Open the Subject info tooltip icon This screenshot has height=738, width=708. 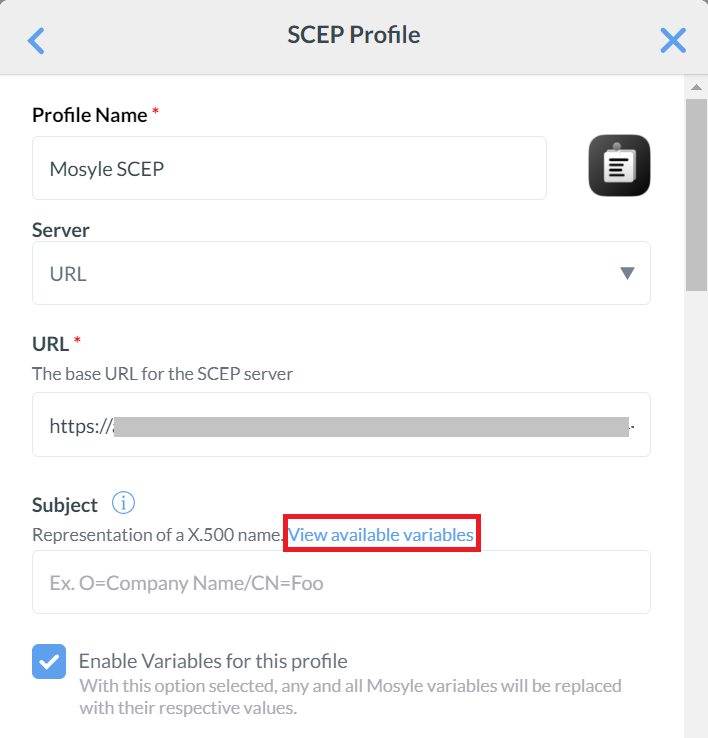pyautogui.click(x=123, y=503)
